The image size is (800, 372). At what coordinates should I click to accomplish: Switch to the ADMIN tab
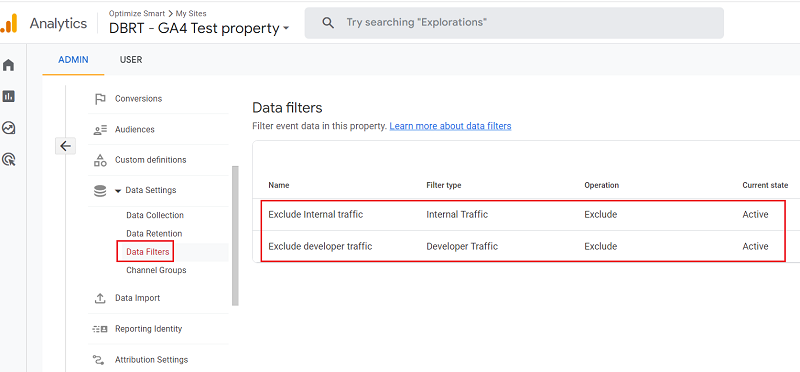tap(73, 60)
